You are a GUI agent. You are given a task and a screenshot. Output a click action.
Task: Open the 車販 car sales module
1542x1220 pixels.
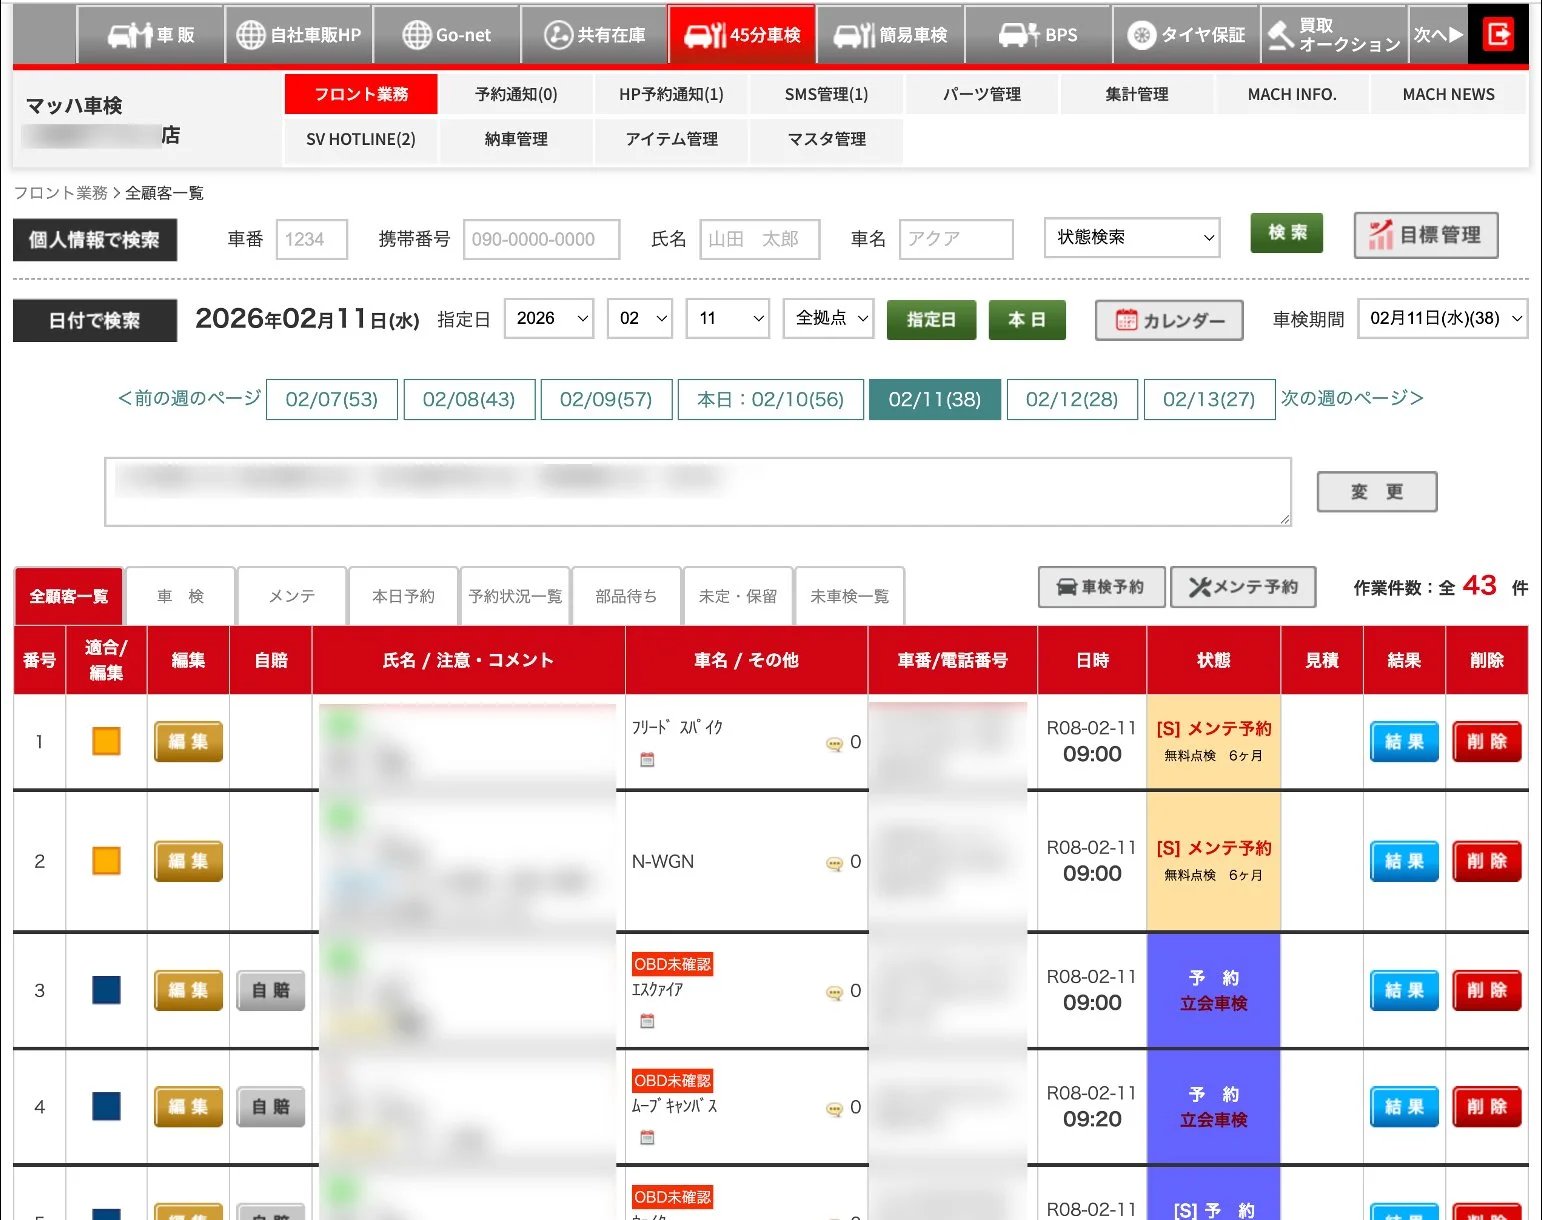point(151,35)
